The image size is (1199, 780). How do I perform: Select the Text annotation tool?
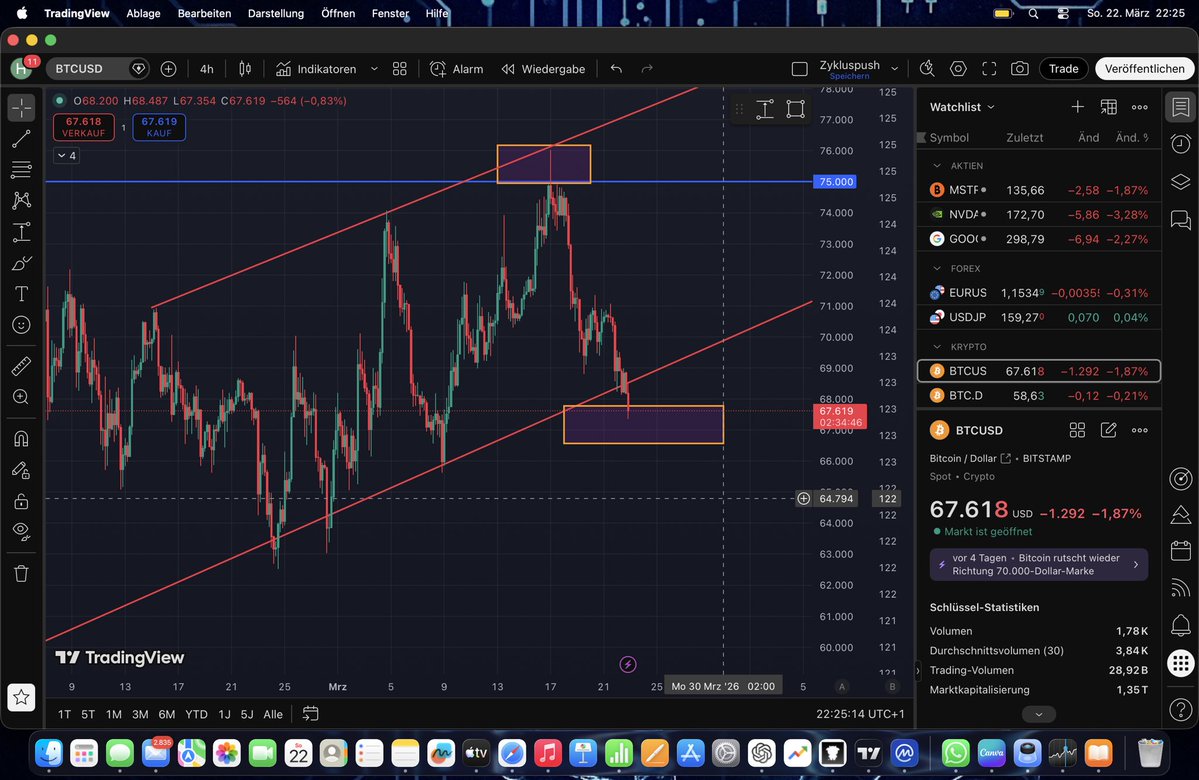pos(21,294)
